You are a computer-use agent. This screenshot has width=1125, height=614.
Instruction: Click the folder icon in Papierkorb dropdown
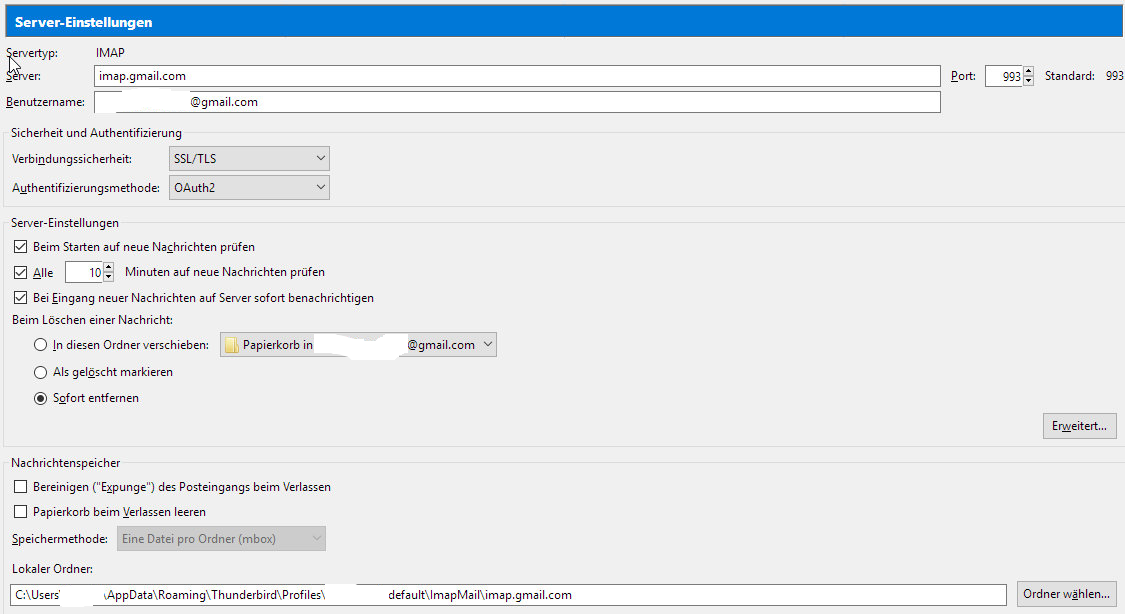pyautogui.click(x=232, y=345)
